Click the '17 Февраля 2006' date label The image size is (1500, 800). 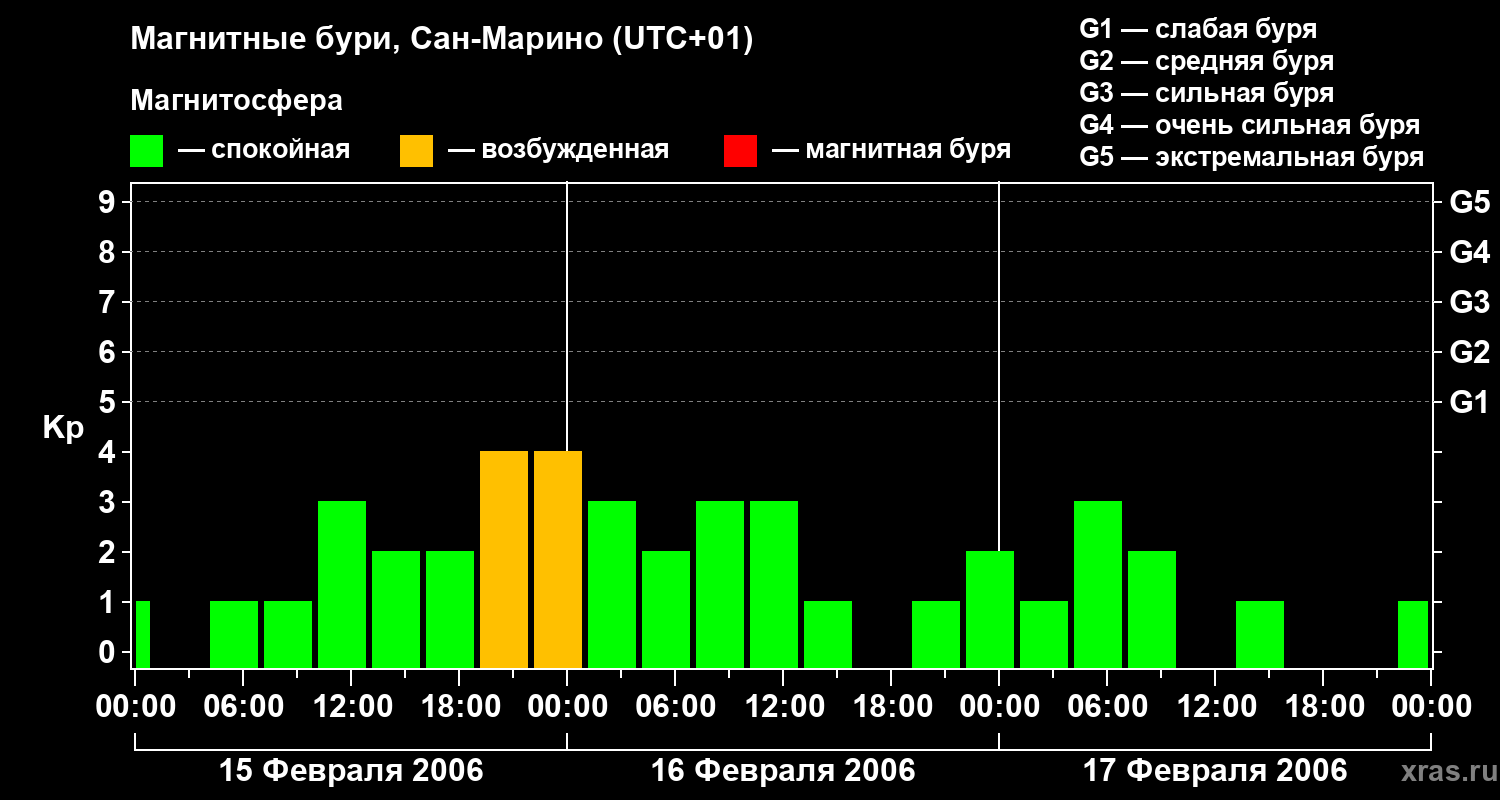click(1215, 771)
